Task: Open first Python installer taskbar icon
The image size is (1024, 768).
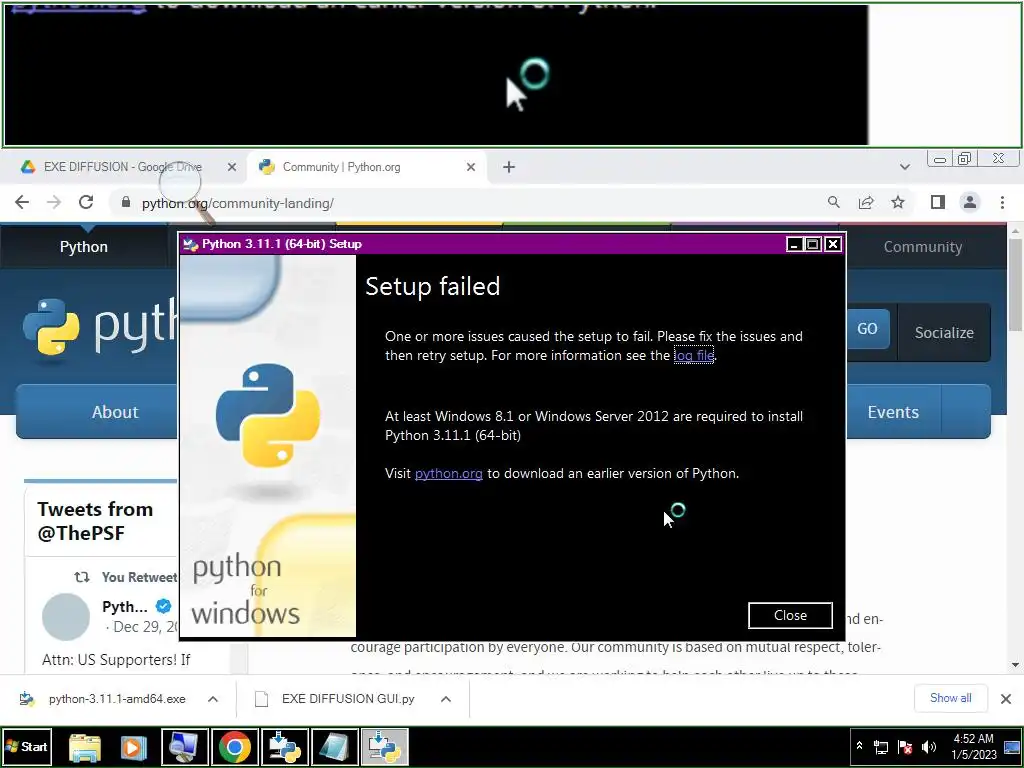Action: (285, 747)
